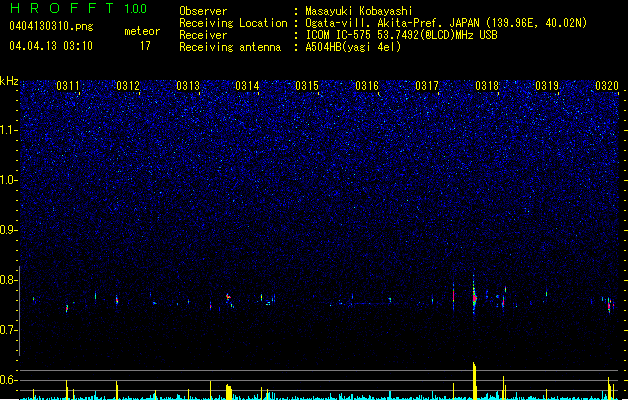Click the strongest meteor echo just before 0318
Image resolution: width=629 pixels, height=400 pixels.
tap(474, 297)
